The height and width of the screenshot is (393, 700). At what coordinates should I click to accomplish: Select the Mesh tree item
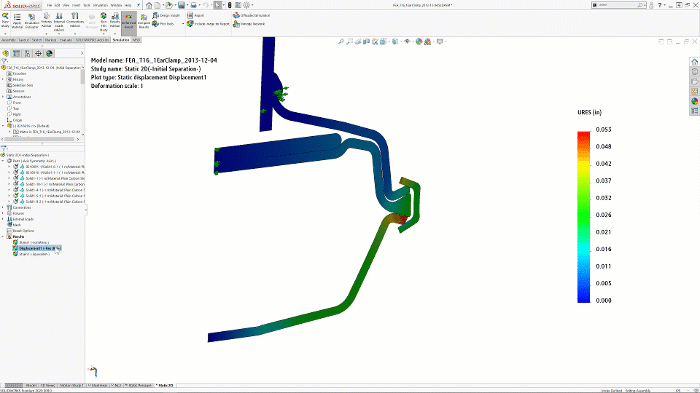click(x=13, y=225)
